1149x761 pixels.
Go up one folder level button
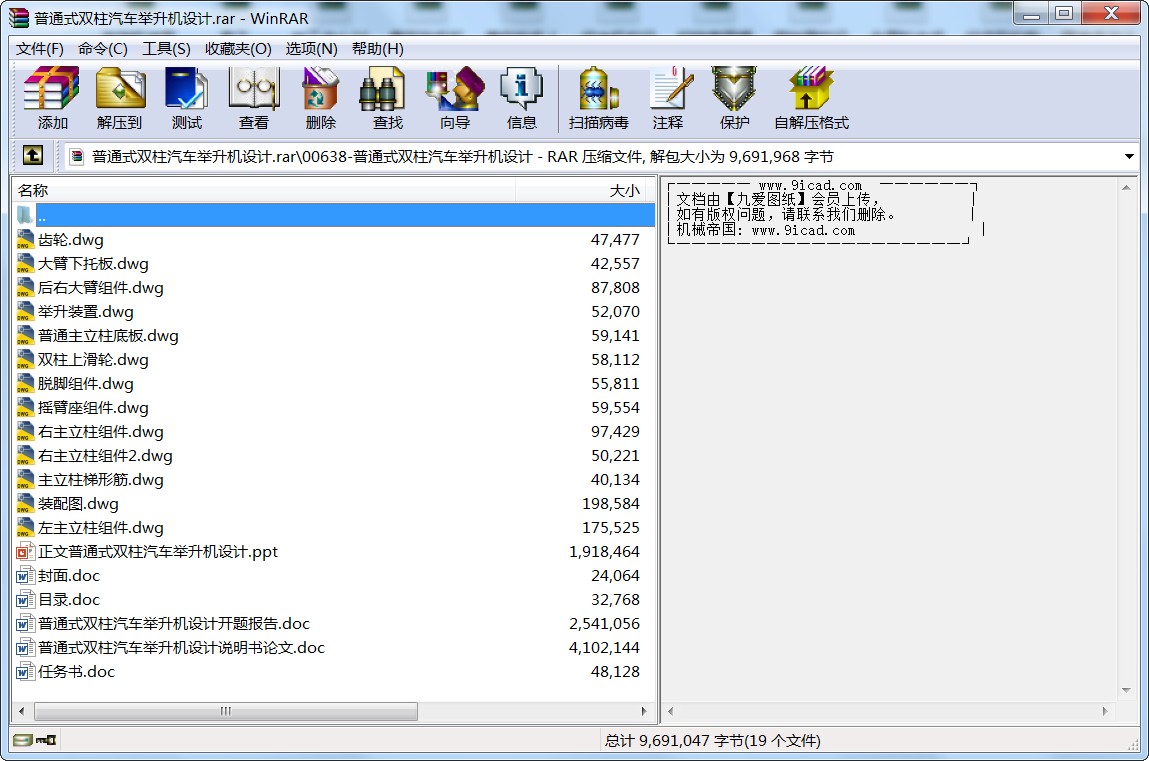click(x=33, y=156)
